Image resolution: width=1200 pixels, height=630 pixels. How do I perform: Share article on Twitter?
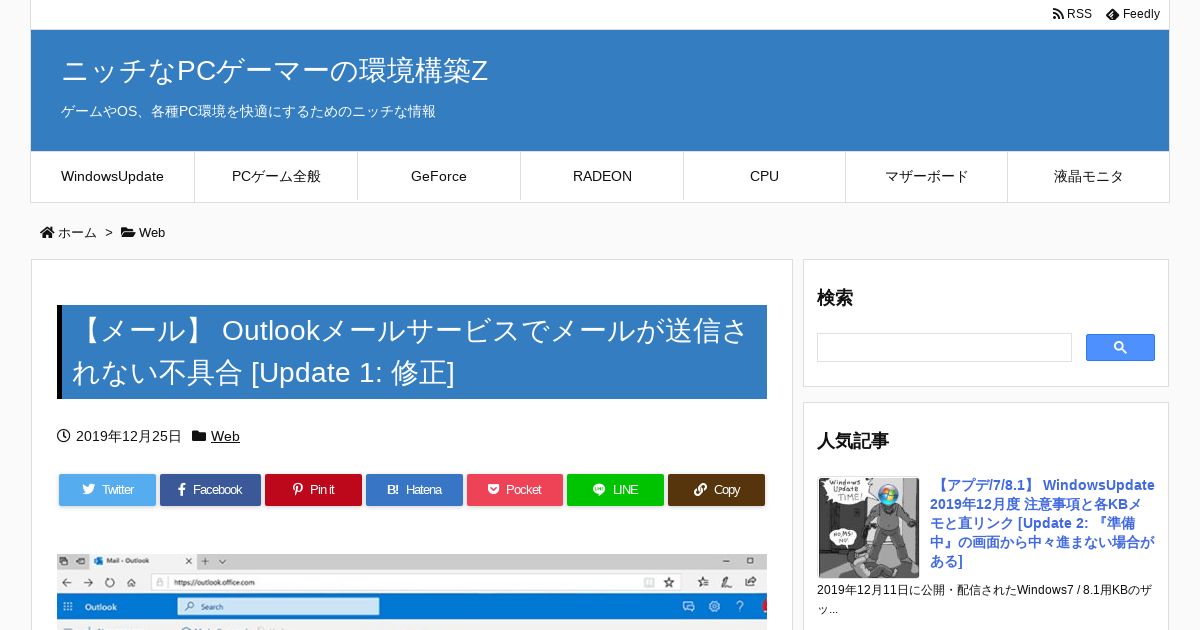(x=107, y=490)
